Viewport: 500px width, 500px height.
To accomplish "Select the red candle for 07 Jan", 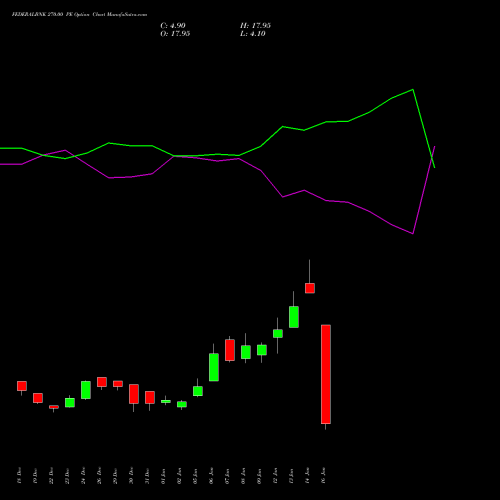I will pyautogui.click(x=230, y=350).
